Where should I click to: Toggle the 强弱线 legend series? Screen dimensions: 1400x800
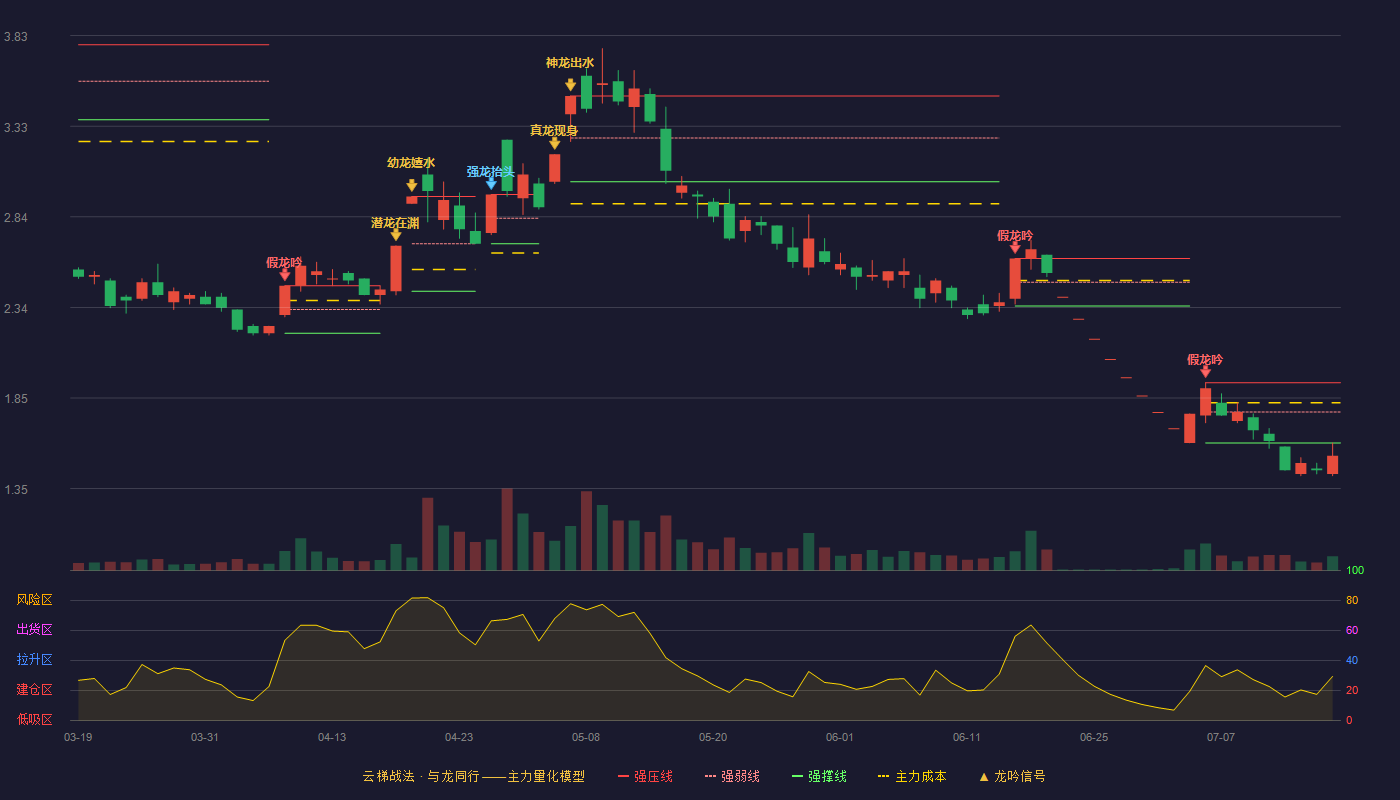732,776
